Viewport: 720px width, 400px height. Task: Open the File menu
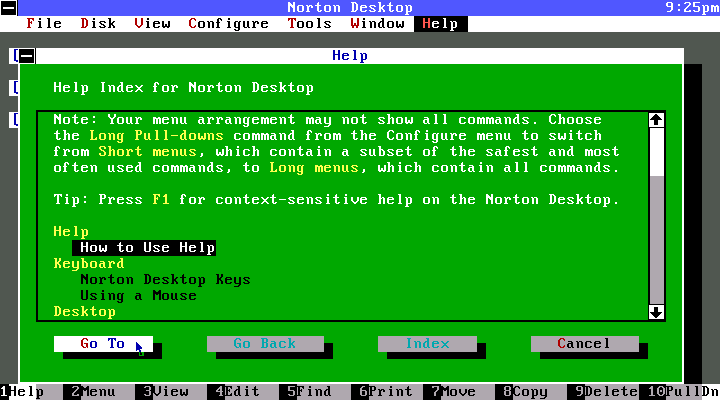click(44, 23)
